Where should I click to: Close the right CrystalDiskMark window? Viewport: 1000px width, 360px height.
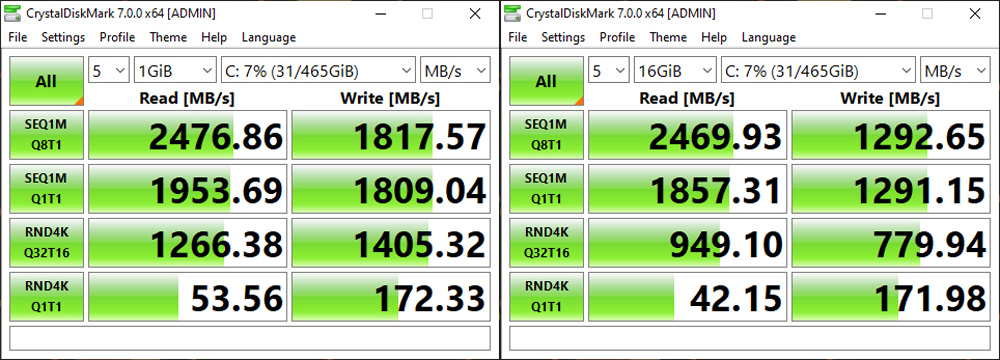[x=975, y=13]
